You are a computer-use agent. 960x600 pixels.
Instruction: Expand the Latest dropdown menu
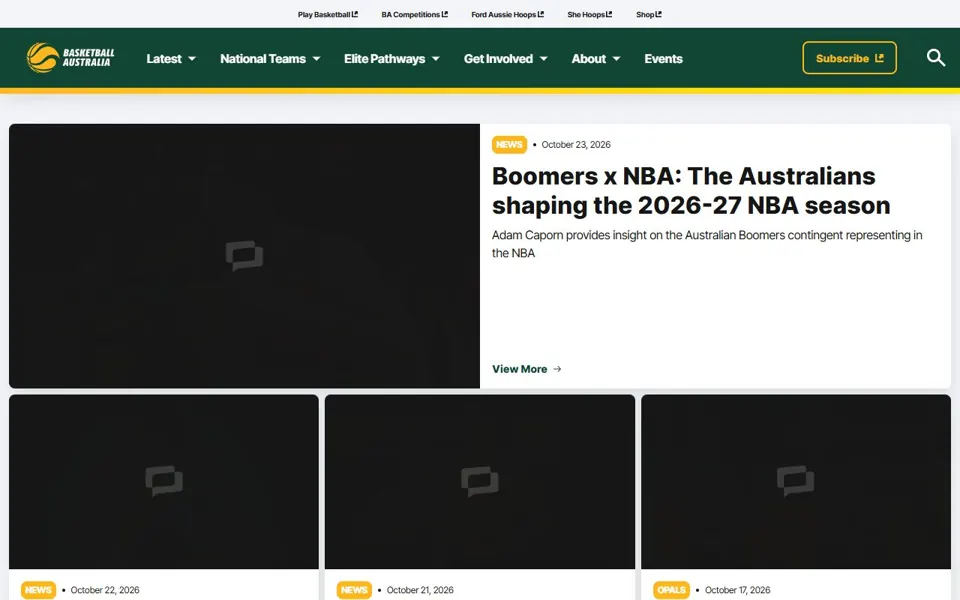point(171,59)
